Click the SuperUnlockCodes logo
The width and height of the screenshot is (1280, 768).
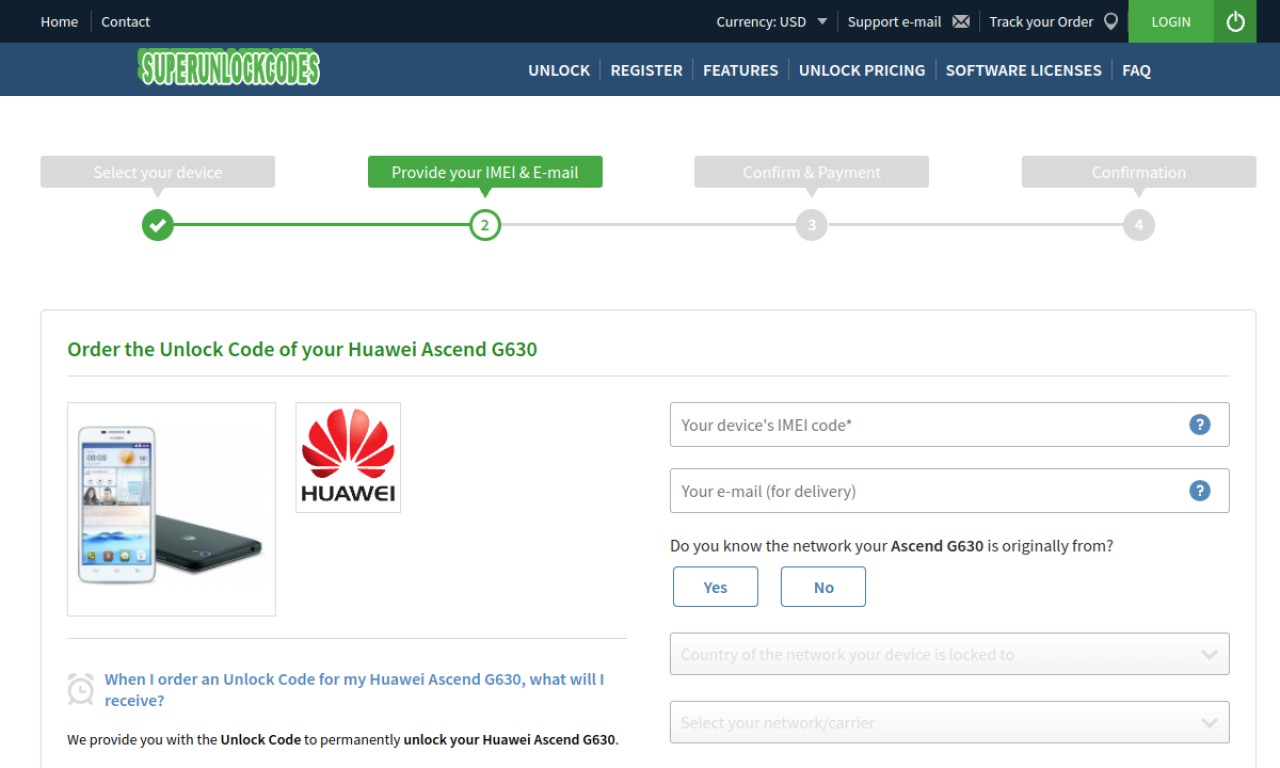pyautogui.click(x=229, y=68)
